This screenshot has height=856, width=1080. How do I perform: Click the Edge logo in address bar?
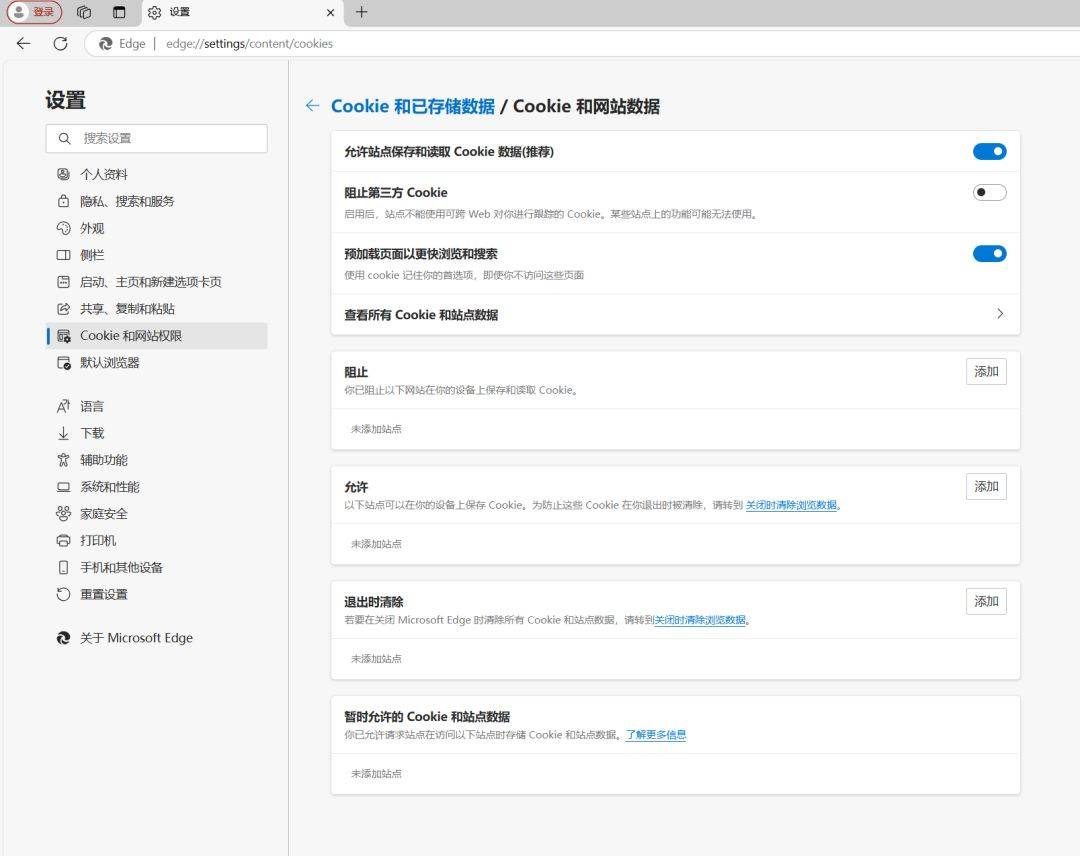click(x=105, y=43)
